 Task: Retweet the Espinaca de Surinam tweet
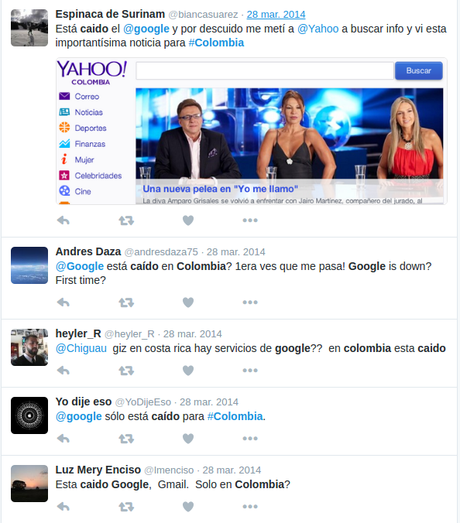pos(126,220)
